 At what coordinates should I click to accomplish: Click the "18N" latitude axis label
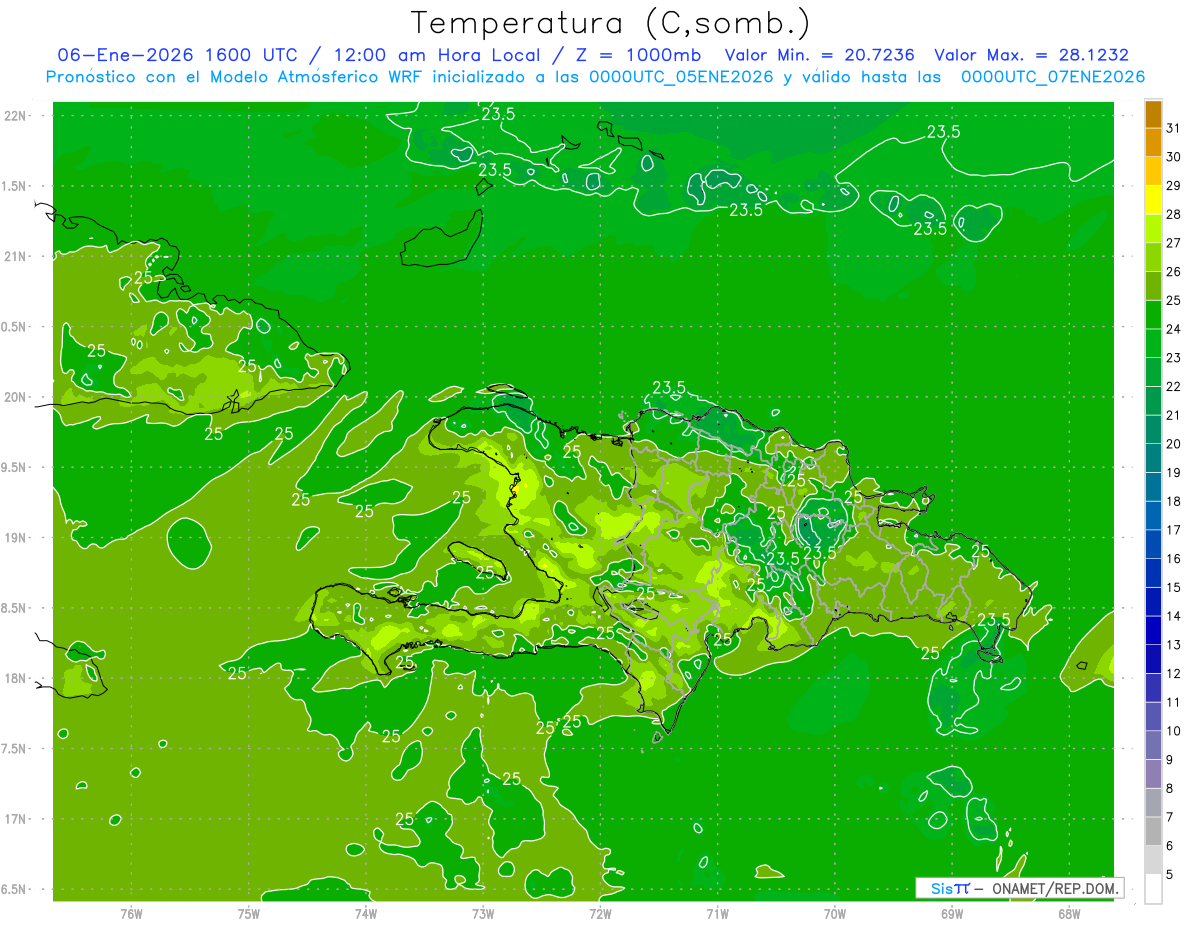(x=17, y=678)
